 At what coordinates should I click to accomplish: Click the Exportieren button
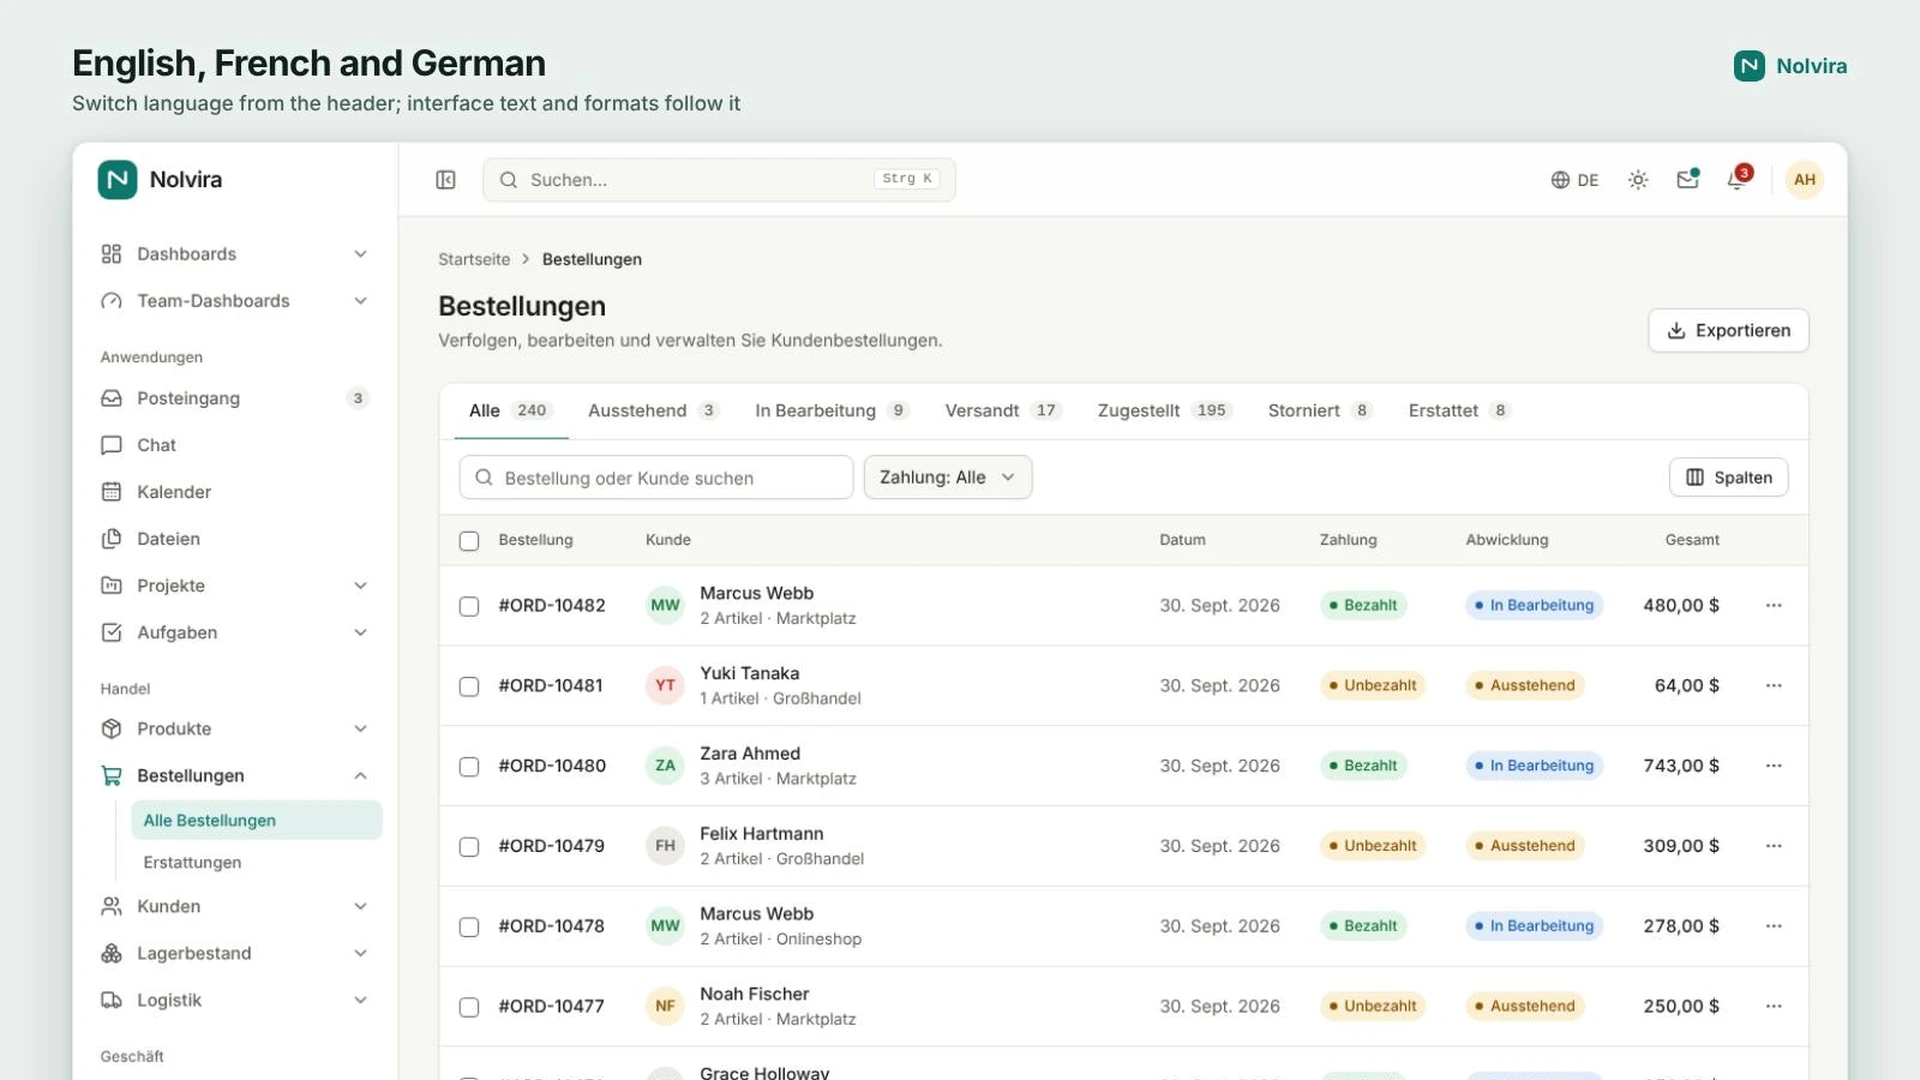tap(1728, 331)
